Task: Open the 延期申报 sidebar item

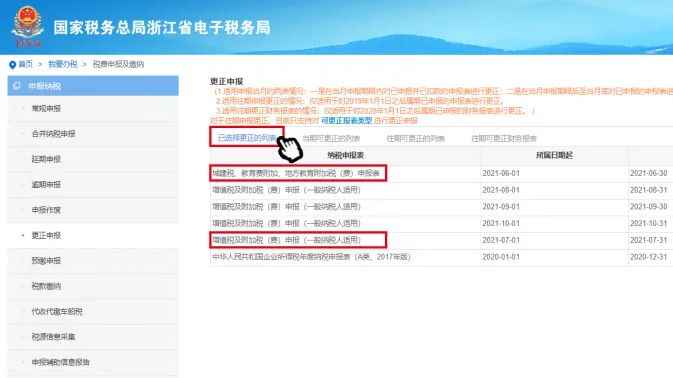Action: coord(46,159)
